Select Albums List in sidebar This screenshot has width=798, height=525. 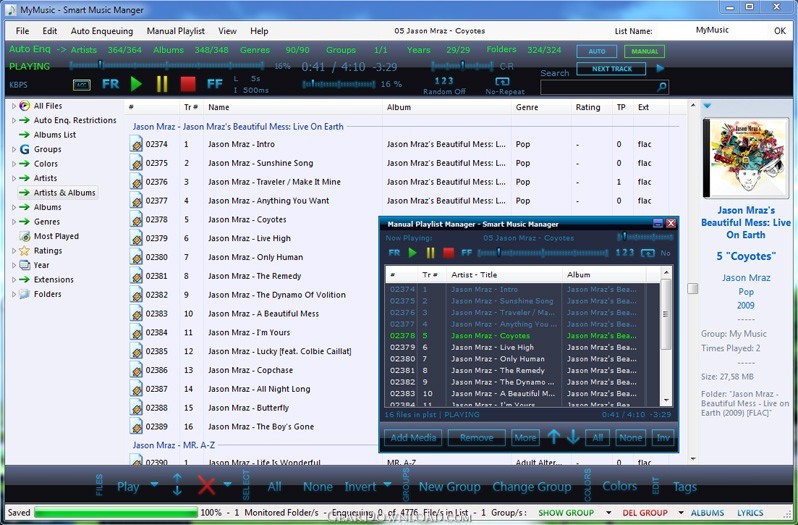pyautogui.click(x=54, y=135)
